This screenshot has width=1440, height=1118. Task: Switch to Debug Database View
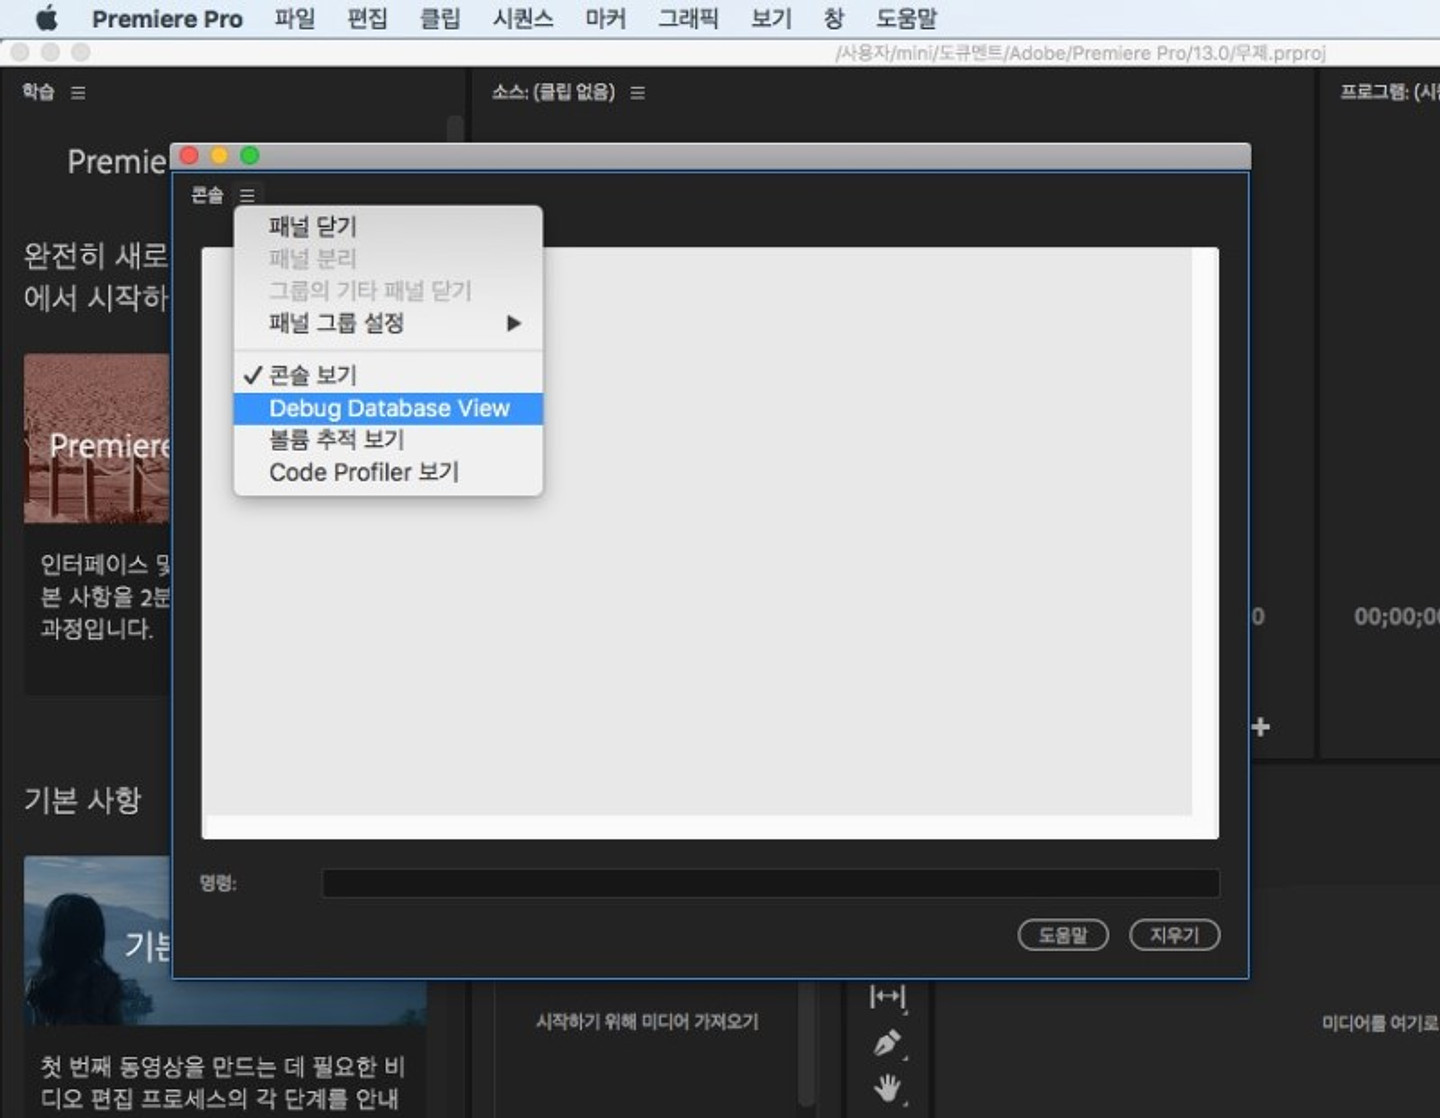tap(388, 408)
